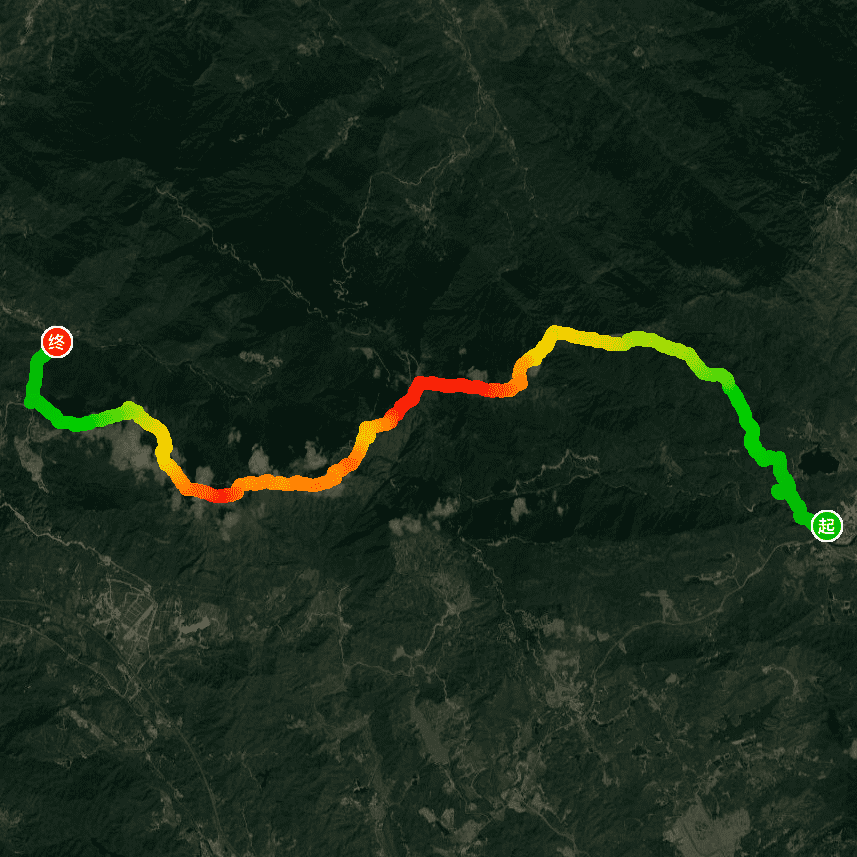Click the orange kink east of the central red section

(519, 377)
